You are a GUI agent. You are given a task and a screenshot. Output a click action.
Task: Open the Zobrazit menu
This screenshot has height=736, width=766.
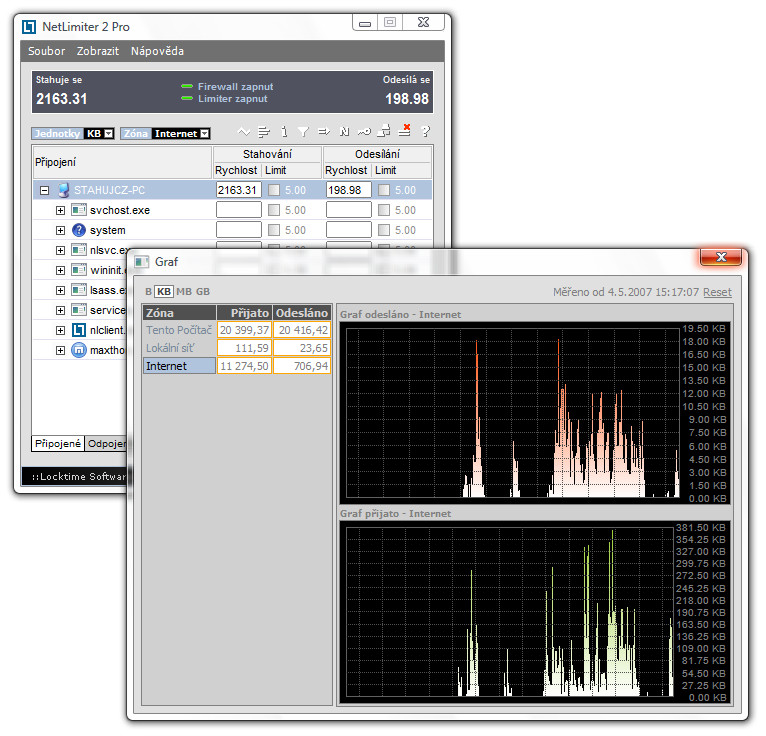[x=98, y=51]
